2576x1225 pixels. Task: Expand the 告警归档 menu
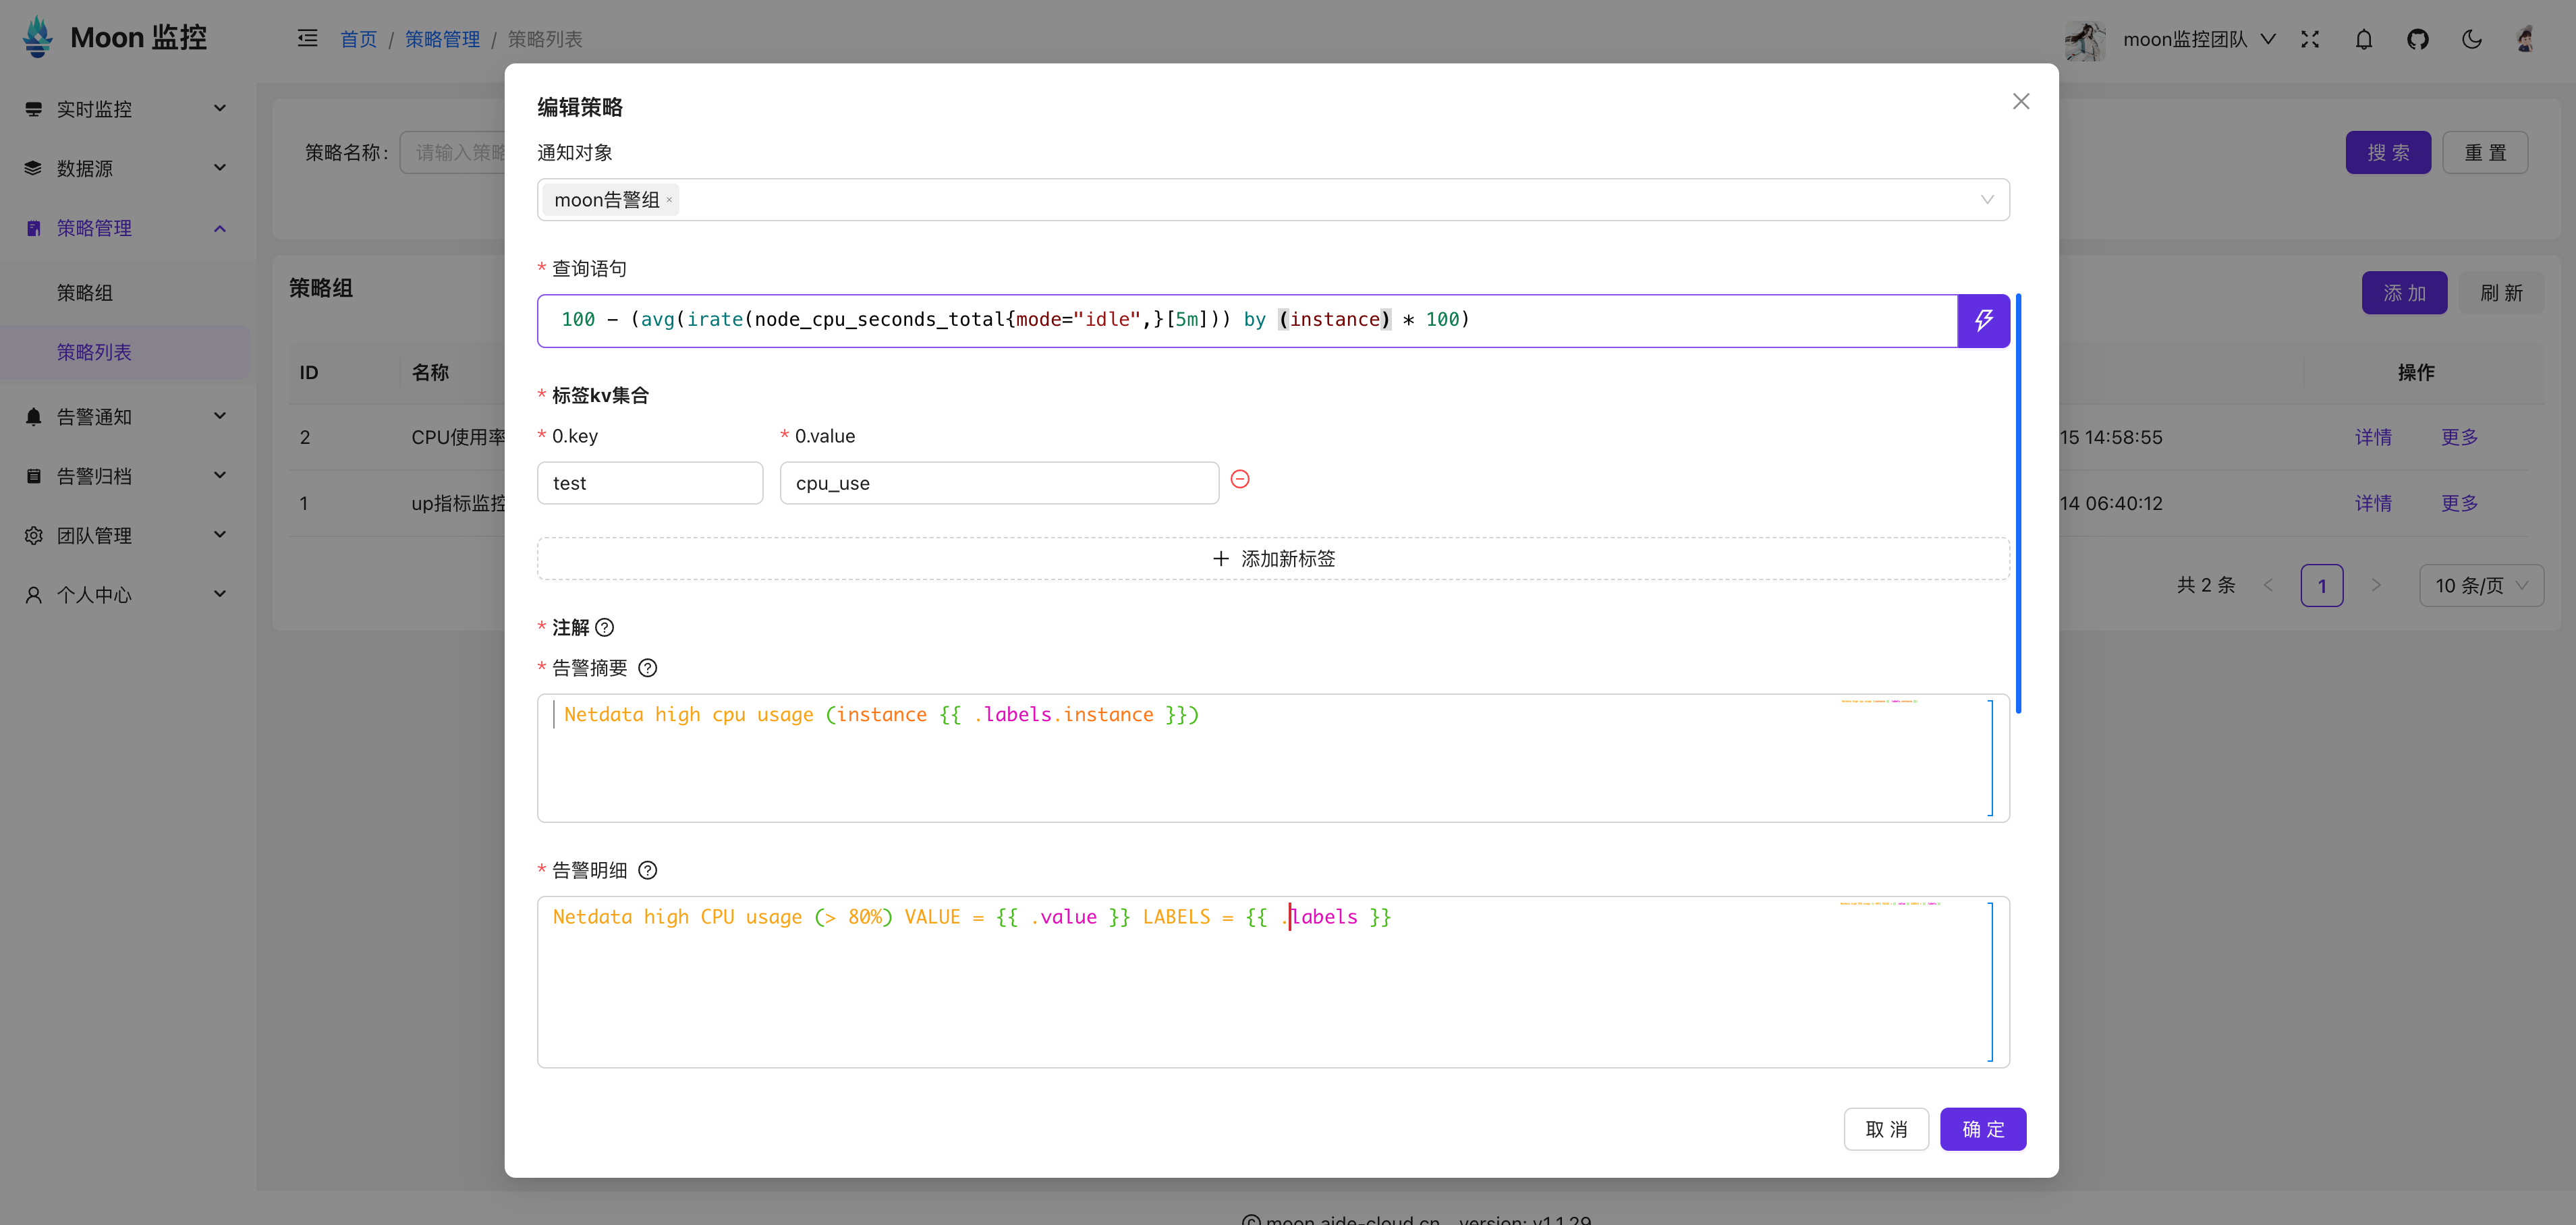click(220, 474)
